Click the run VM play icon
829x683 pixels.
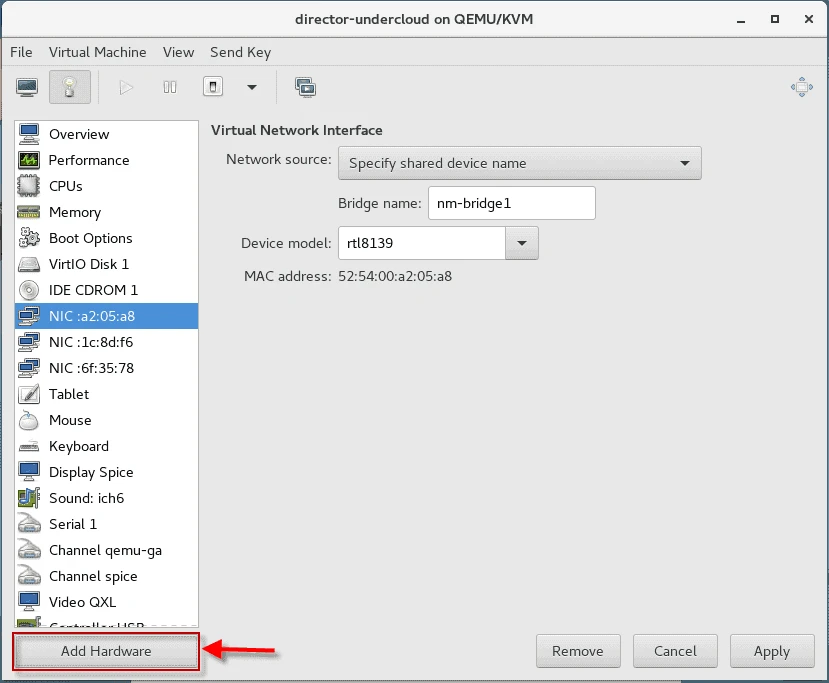(125, 87)
